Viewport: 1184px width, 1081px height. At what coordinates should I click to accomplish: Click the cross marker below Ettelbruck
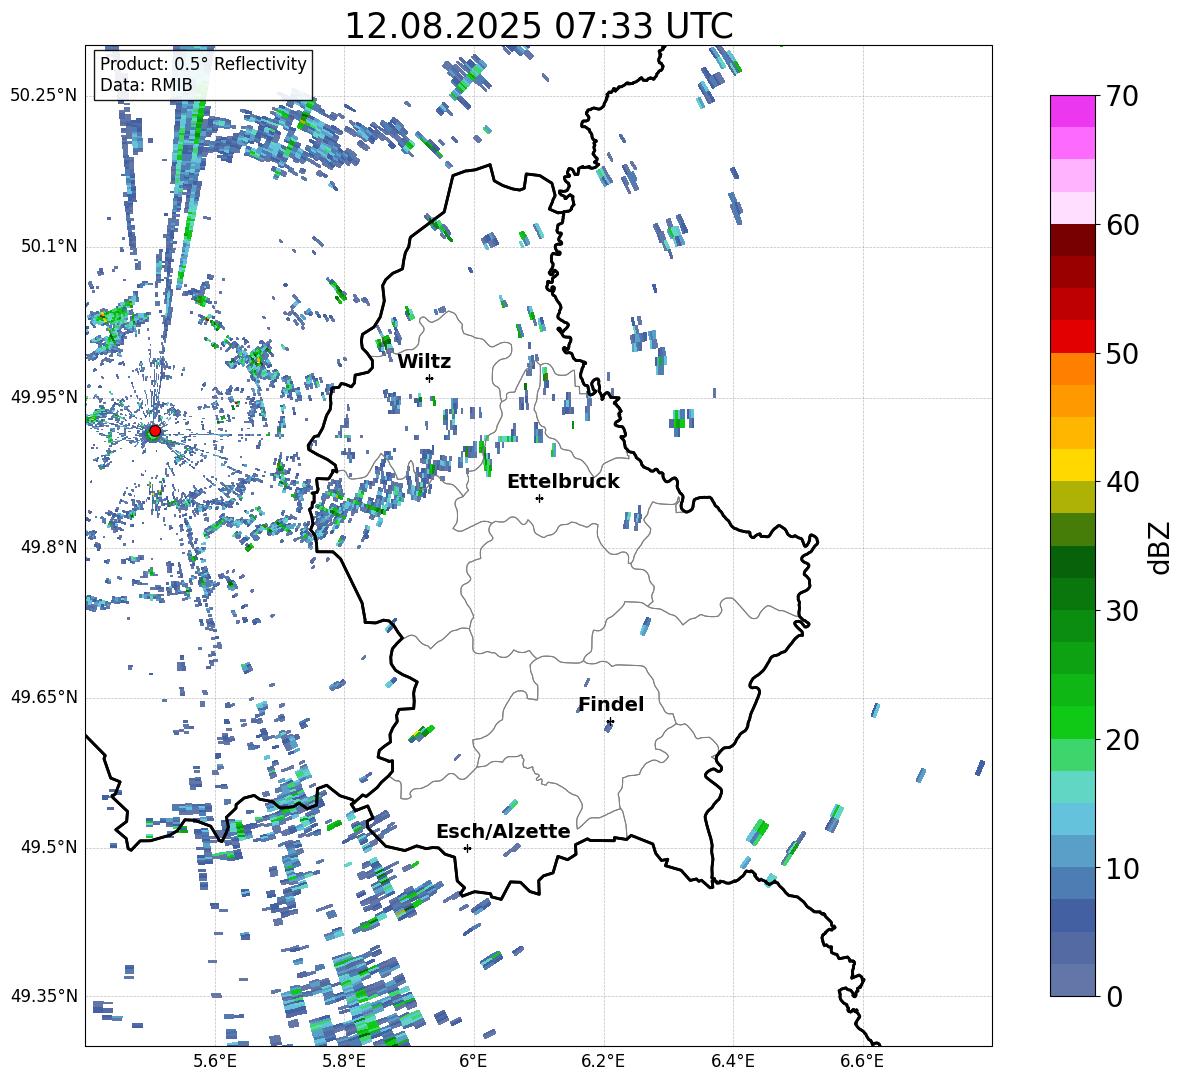(x=539, y=498)
